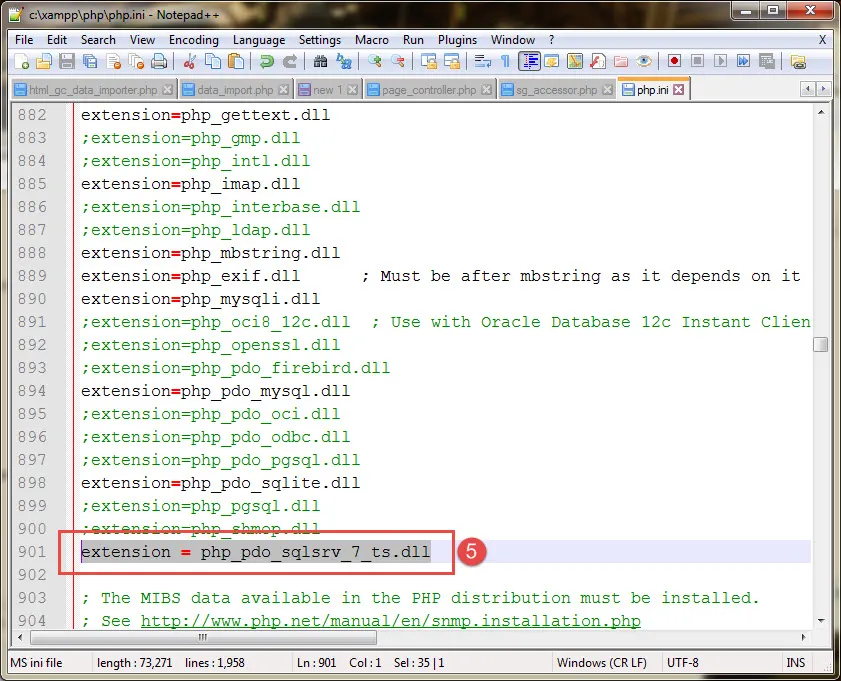
Task: Open the Document Map icon
Action: click(574, 62)
